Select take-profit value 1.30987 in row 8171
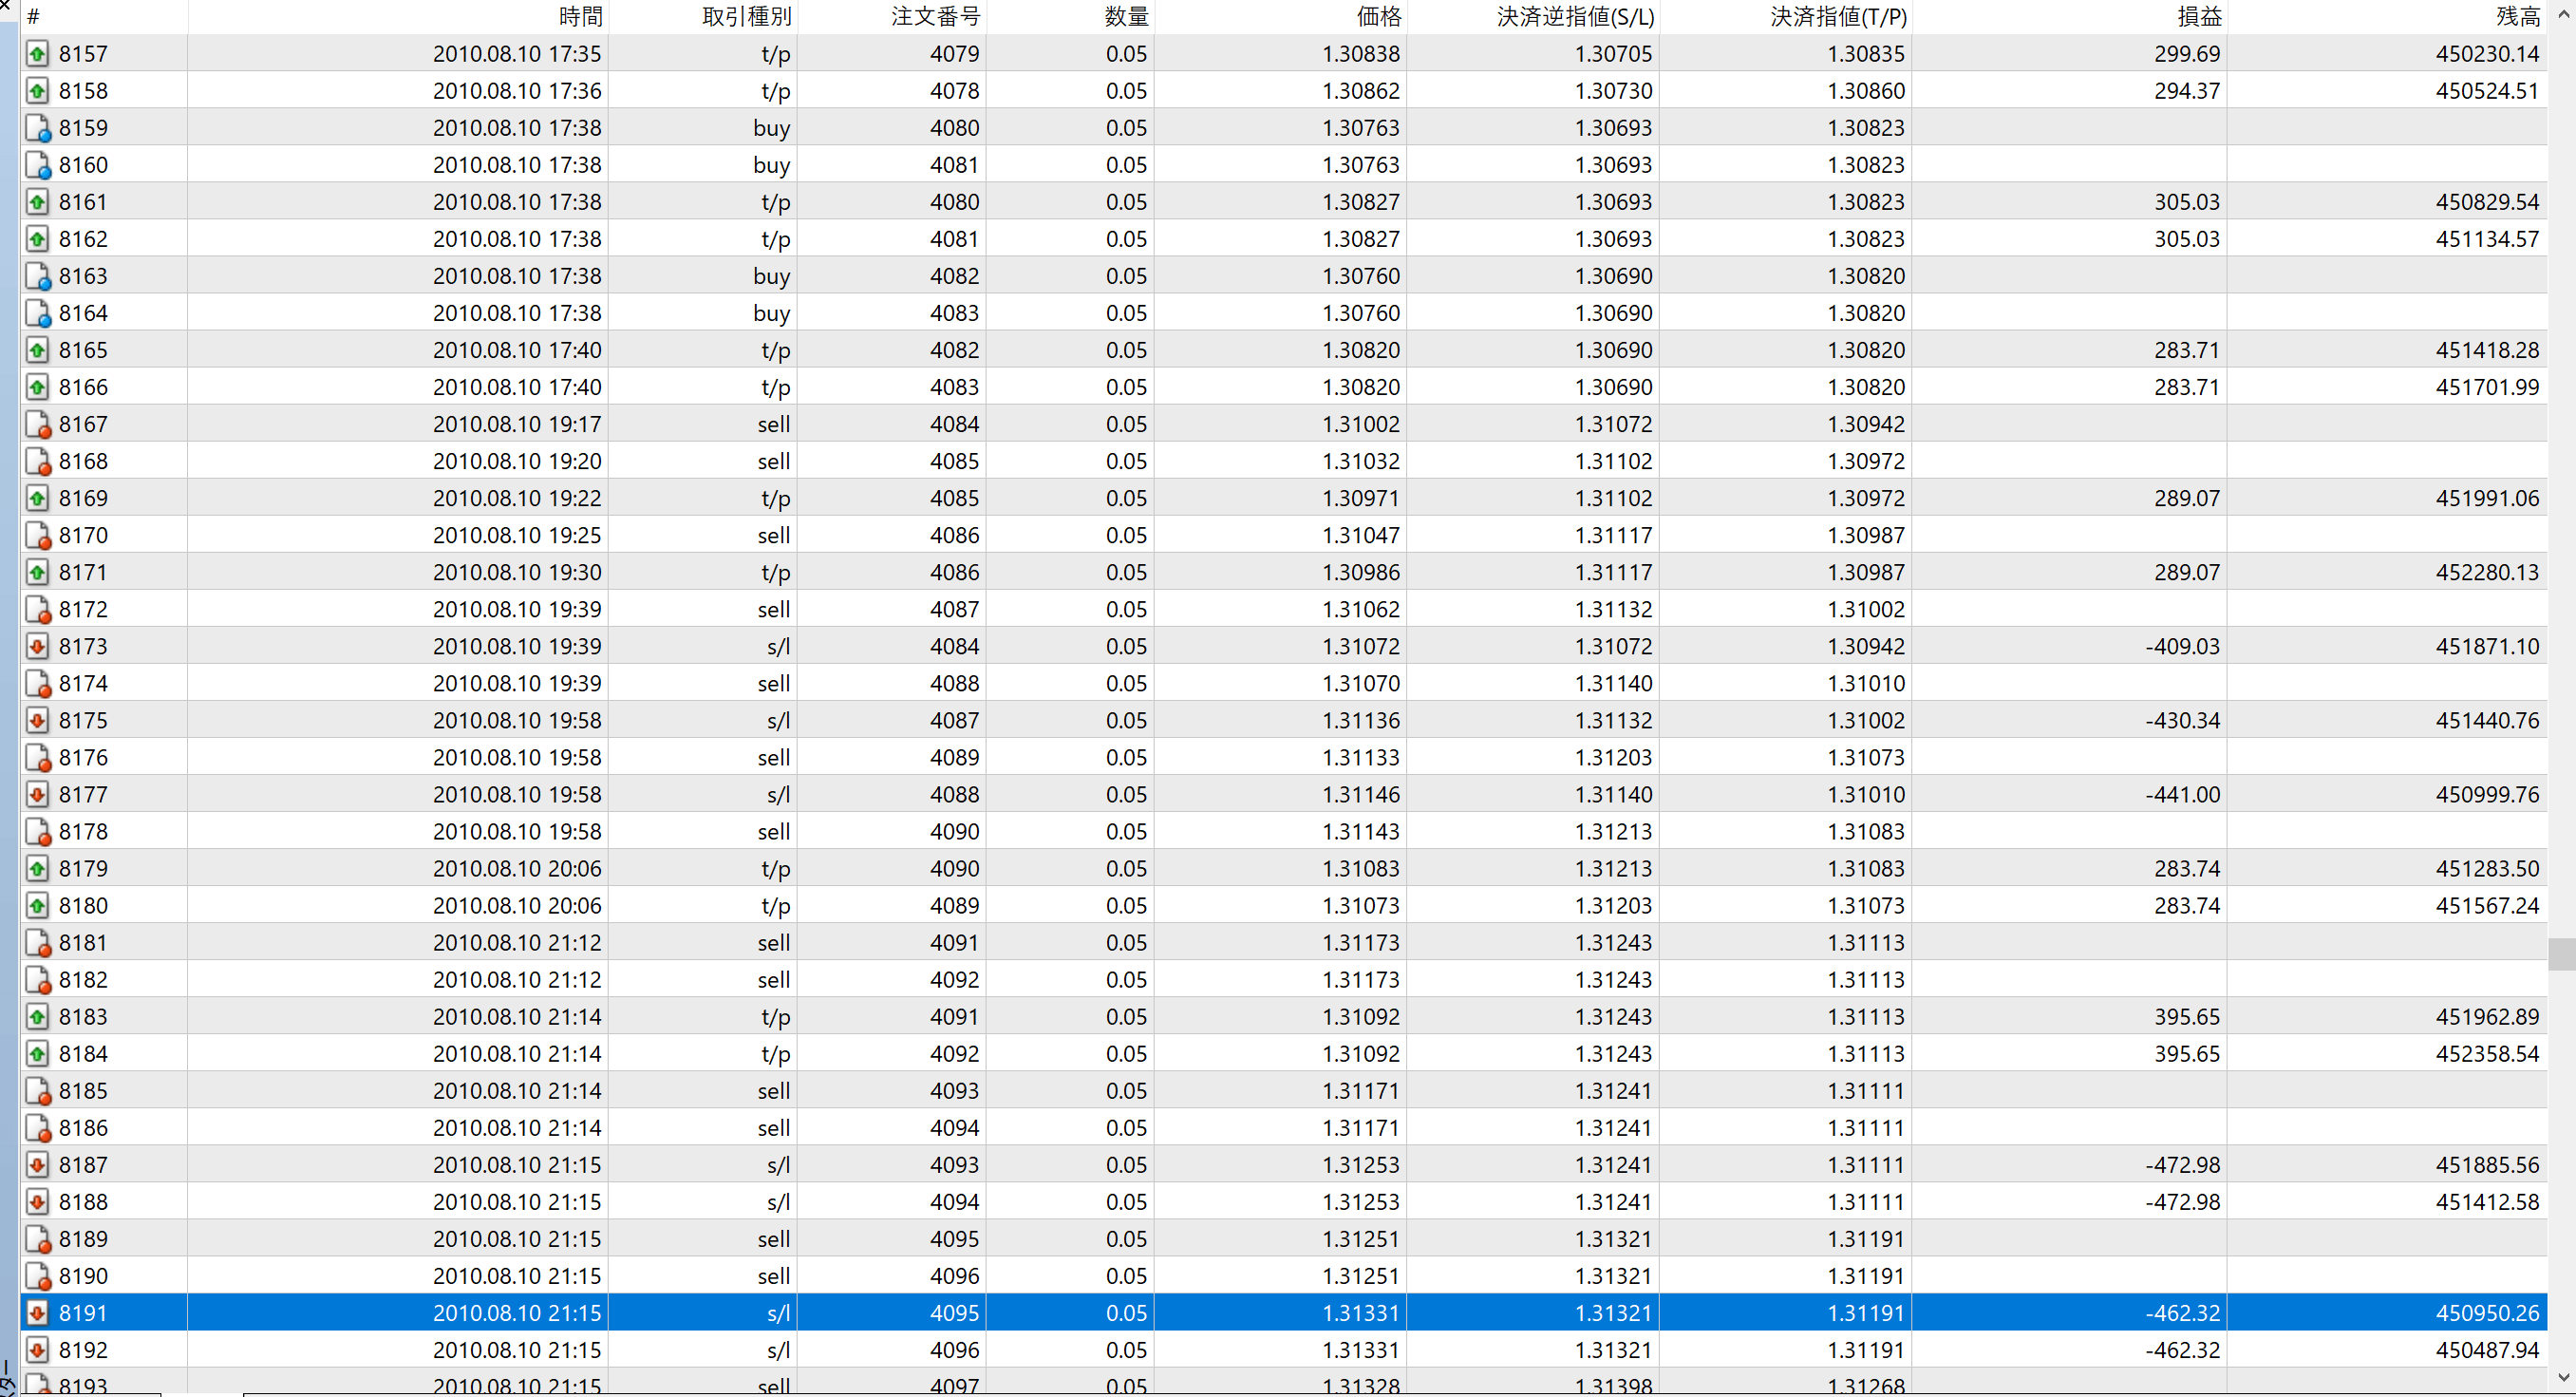Screen dimensions: 2576x1397 1866,572
